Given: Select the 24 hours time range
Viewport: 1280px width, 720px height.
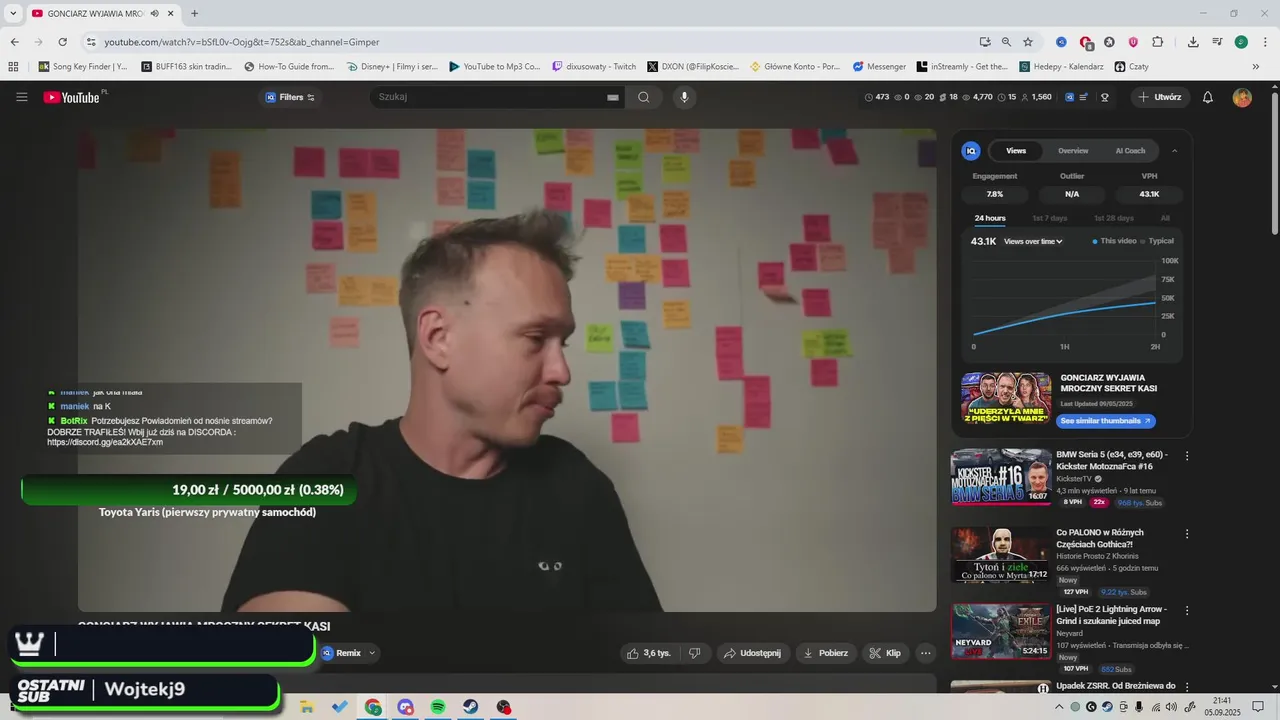Looking at the screenshot, I should (990, 218).
